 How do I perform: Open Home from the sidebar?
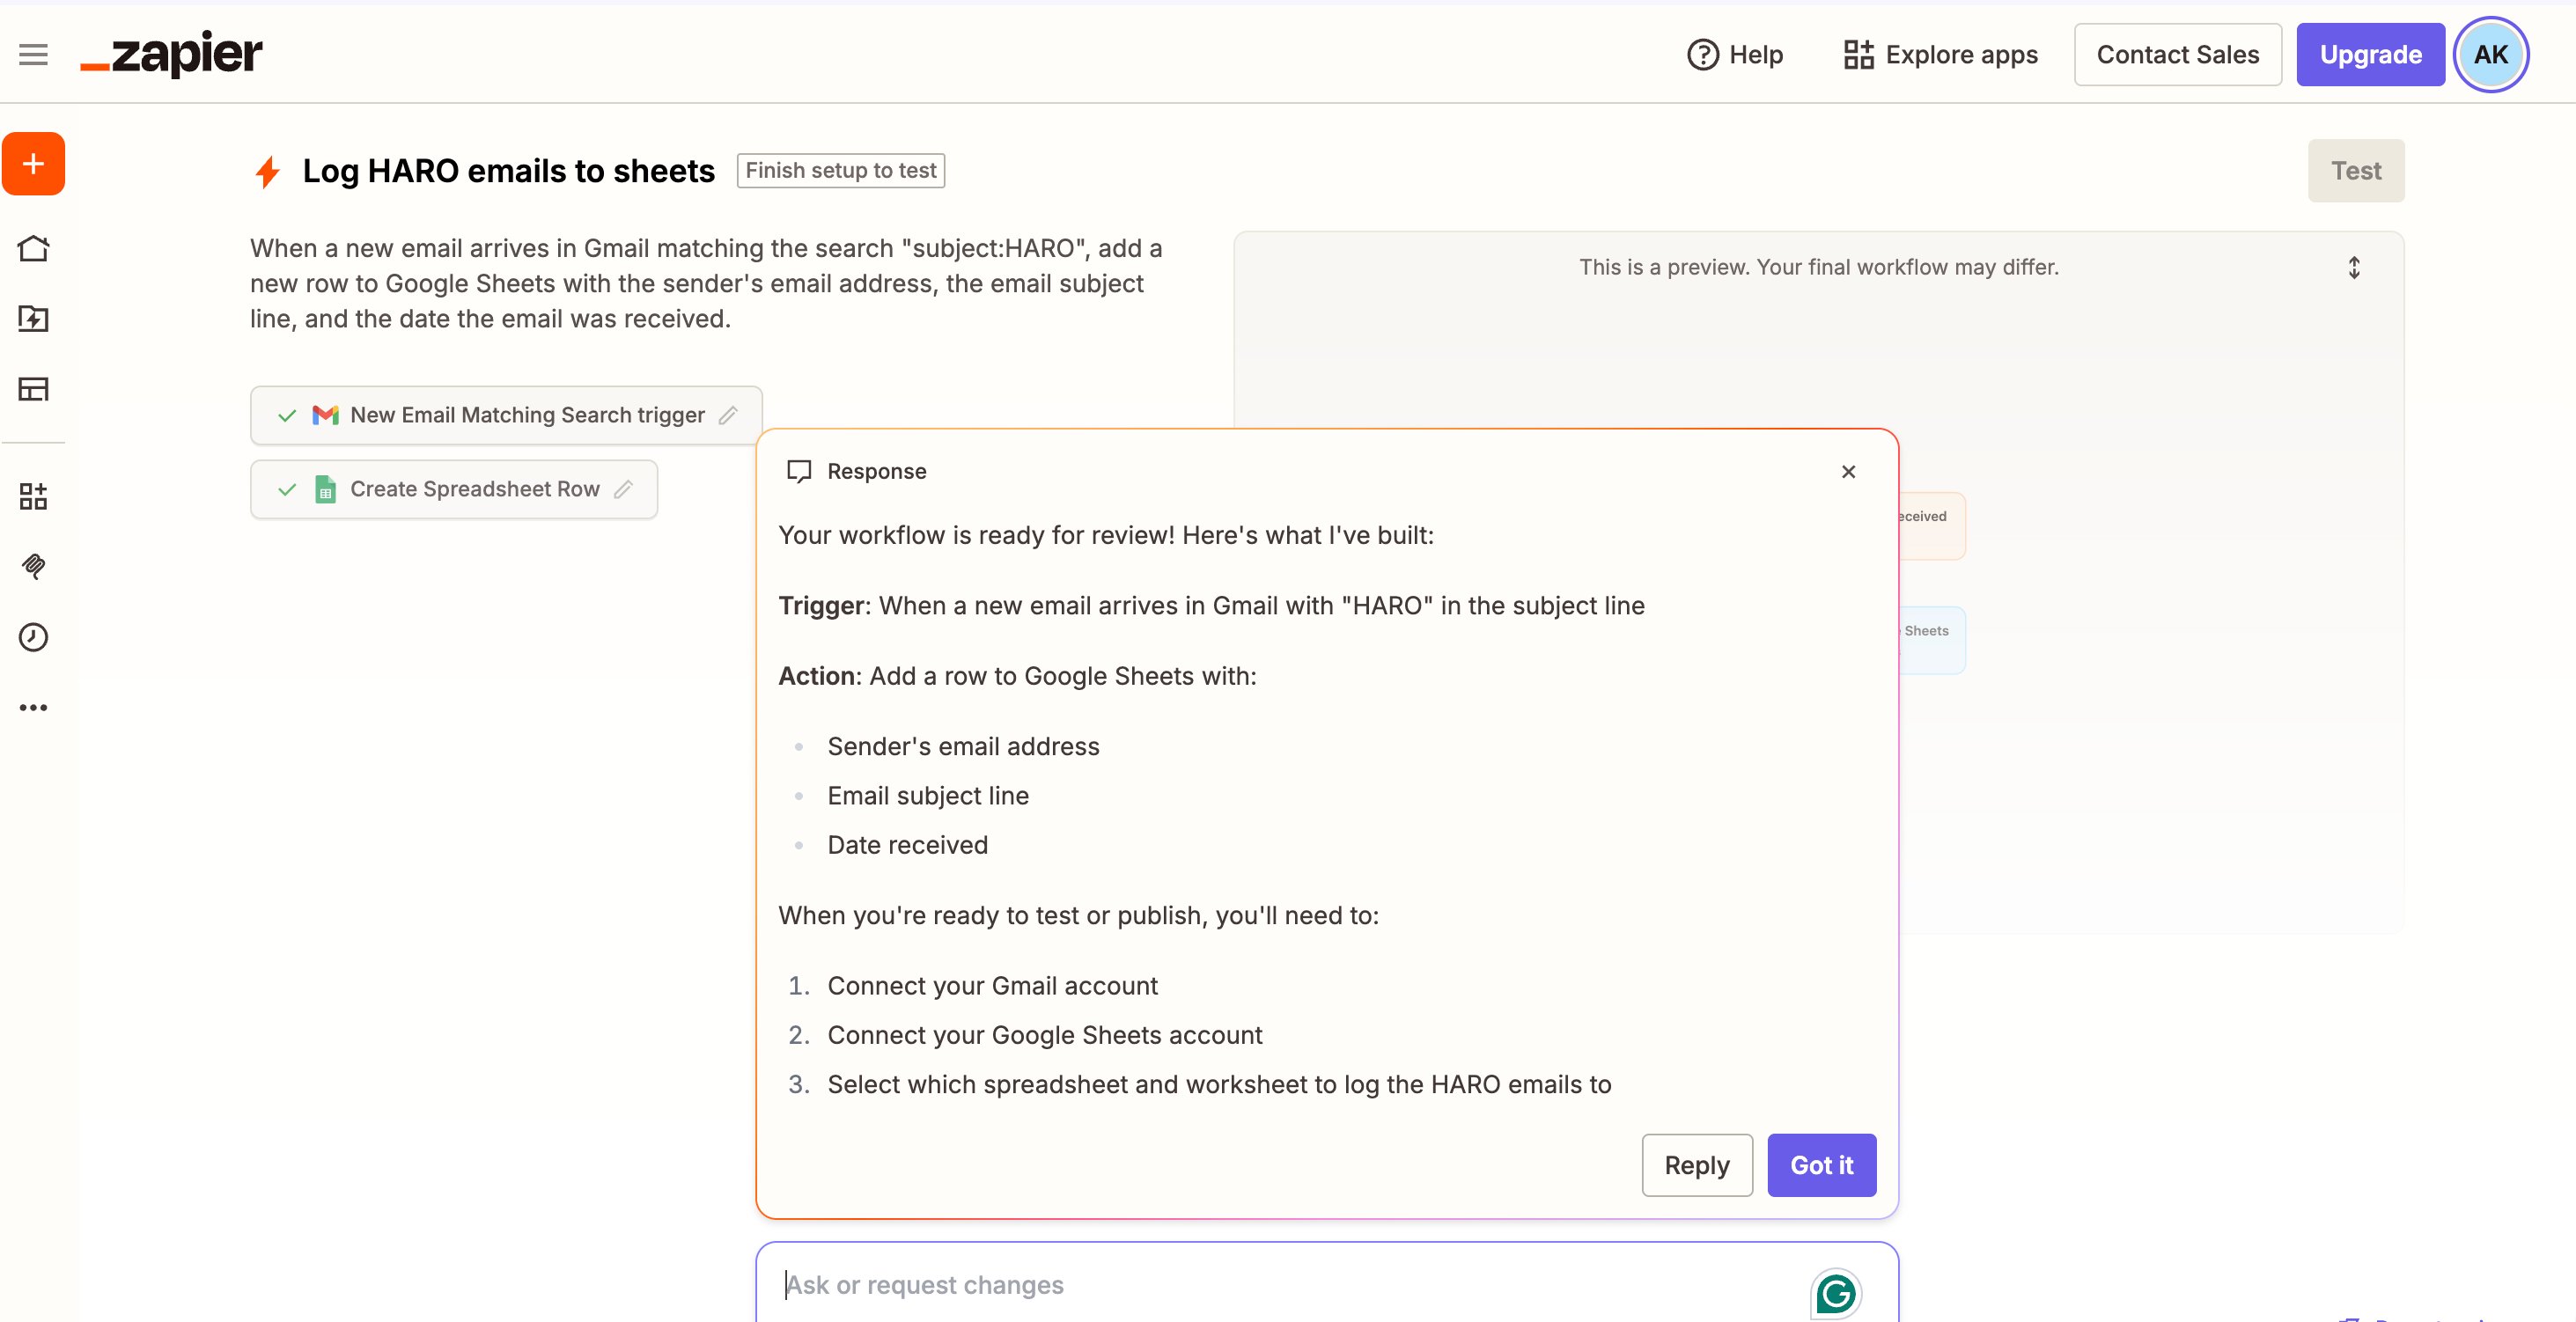click(x=33, y=248)
